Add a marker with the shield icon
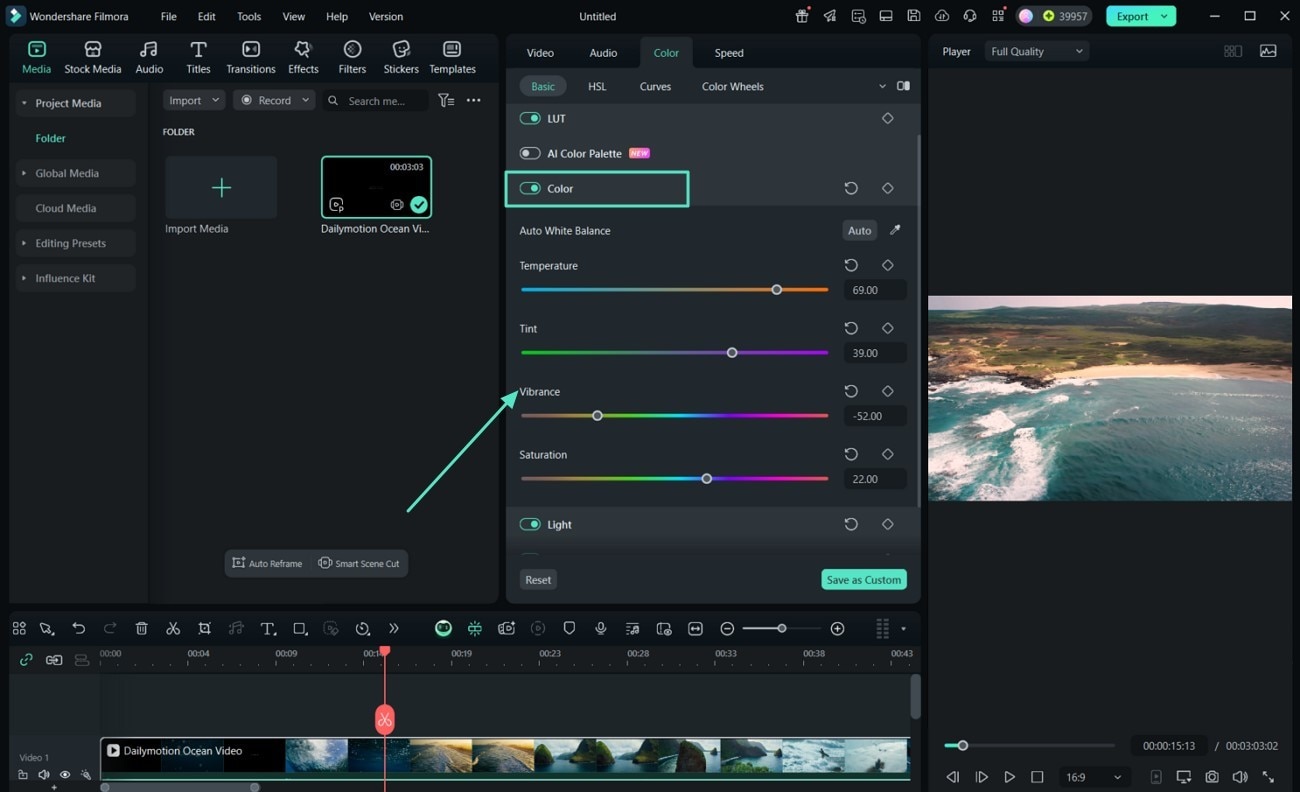 [569, 628]
